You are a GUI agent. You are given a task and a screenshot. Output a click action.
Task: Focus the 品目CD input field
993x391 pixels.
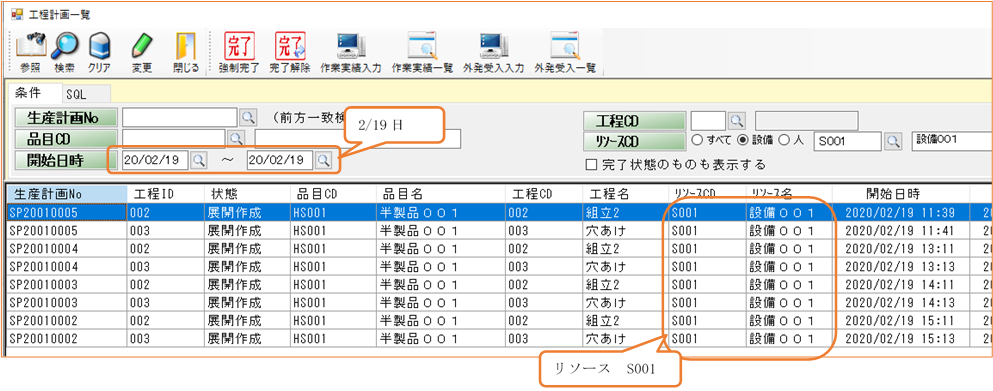tap(174, 138)
